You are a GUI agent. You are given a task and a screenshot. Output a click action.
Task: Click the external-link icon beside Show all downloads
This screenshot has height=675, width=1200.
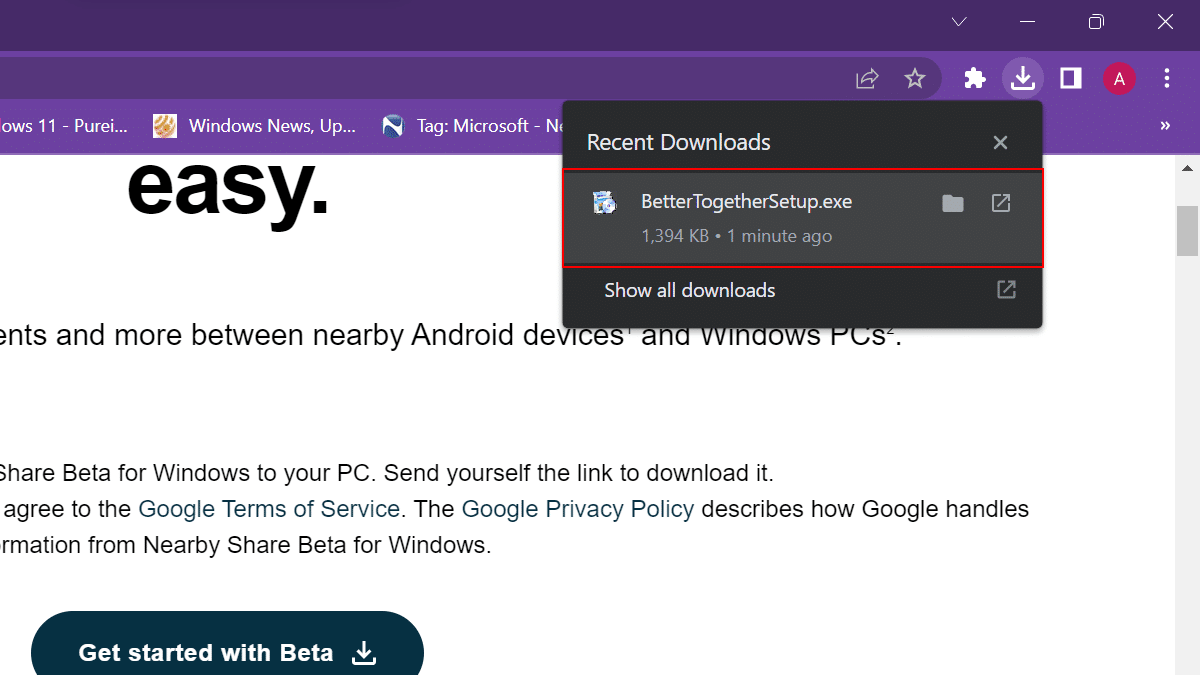(1007, 290)
